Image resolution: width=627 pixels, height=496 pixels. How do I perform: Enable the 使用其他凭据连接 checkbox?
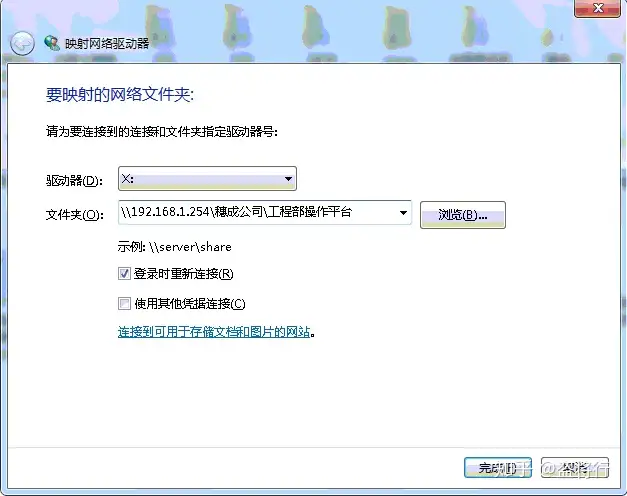[x=124, y=304]
